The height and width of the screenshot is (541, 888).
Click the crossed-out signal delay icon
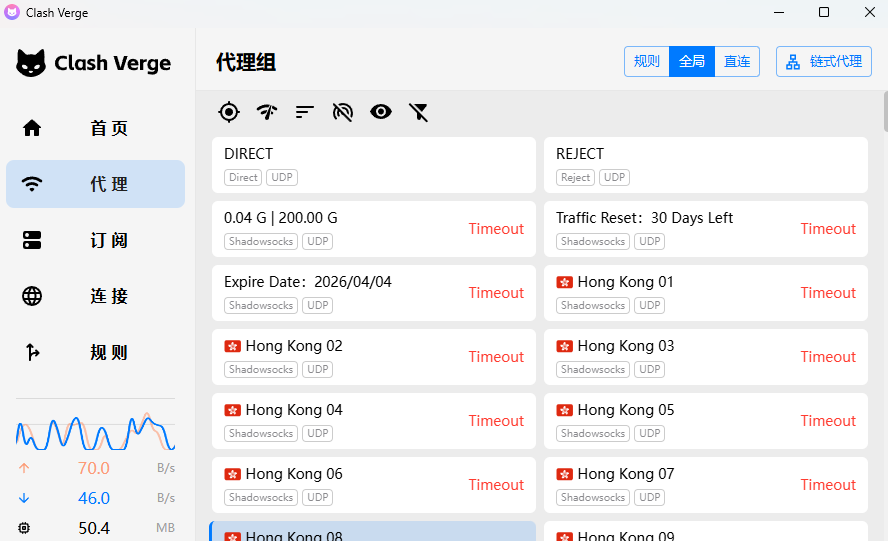point(343,112)
